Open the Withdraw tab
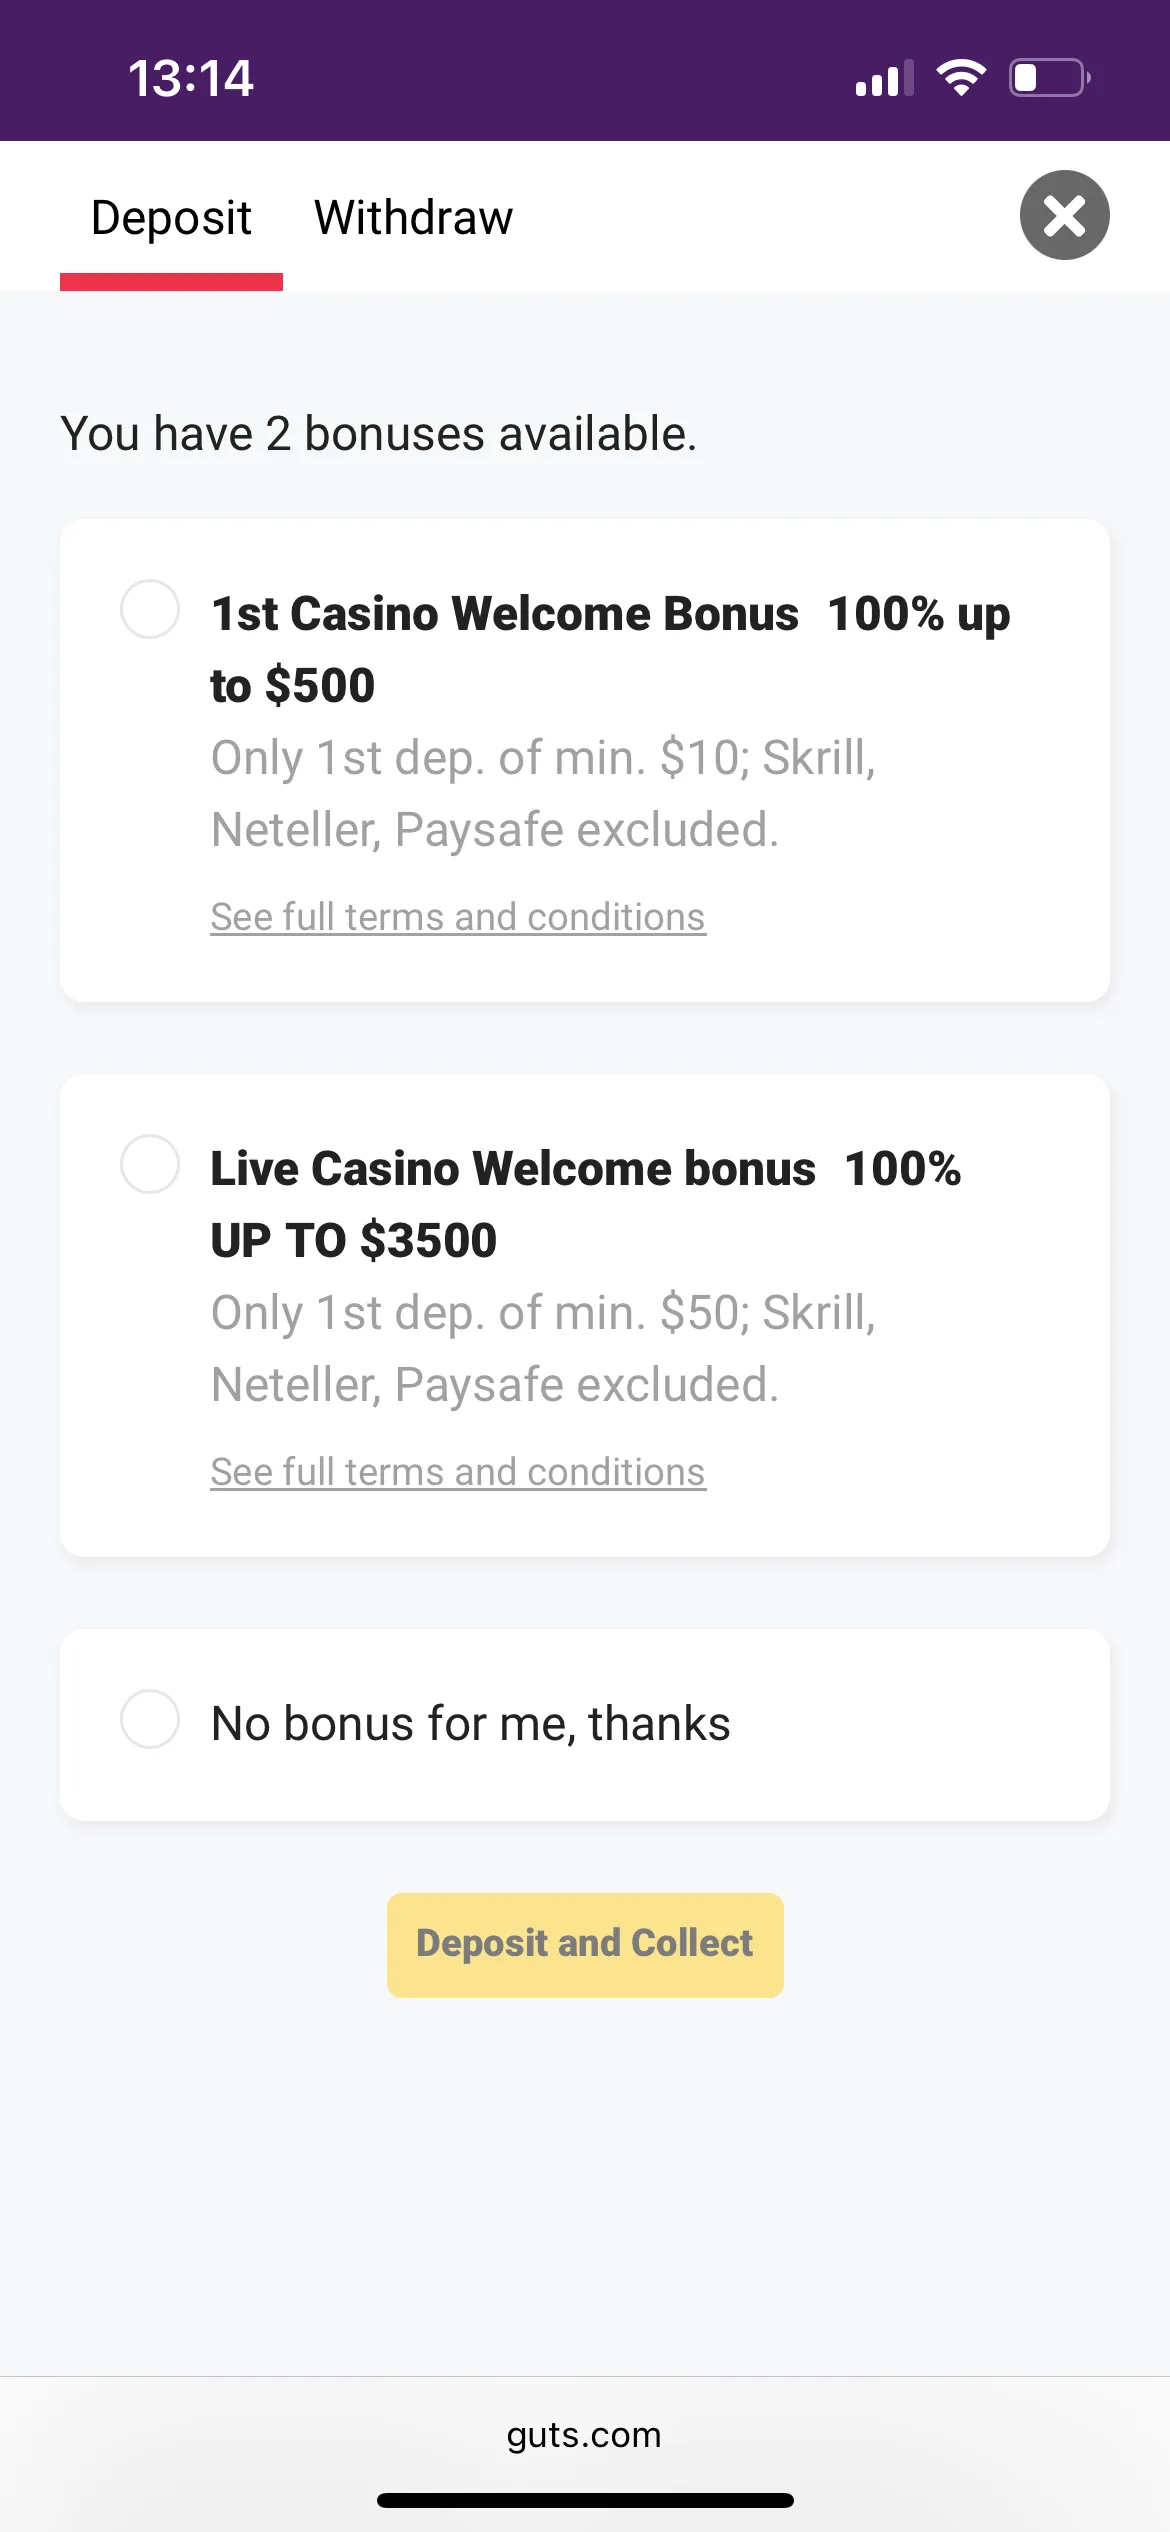The image size is (1170, 2532). click(x=413, y=218)
